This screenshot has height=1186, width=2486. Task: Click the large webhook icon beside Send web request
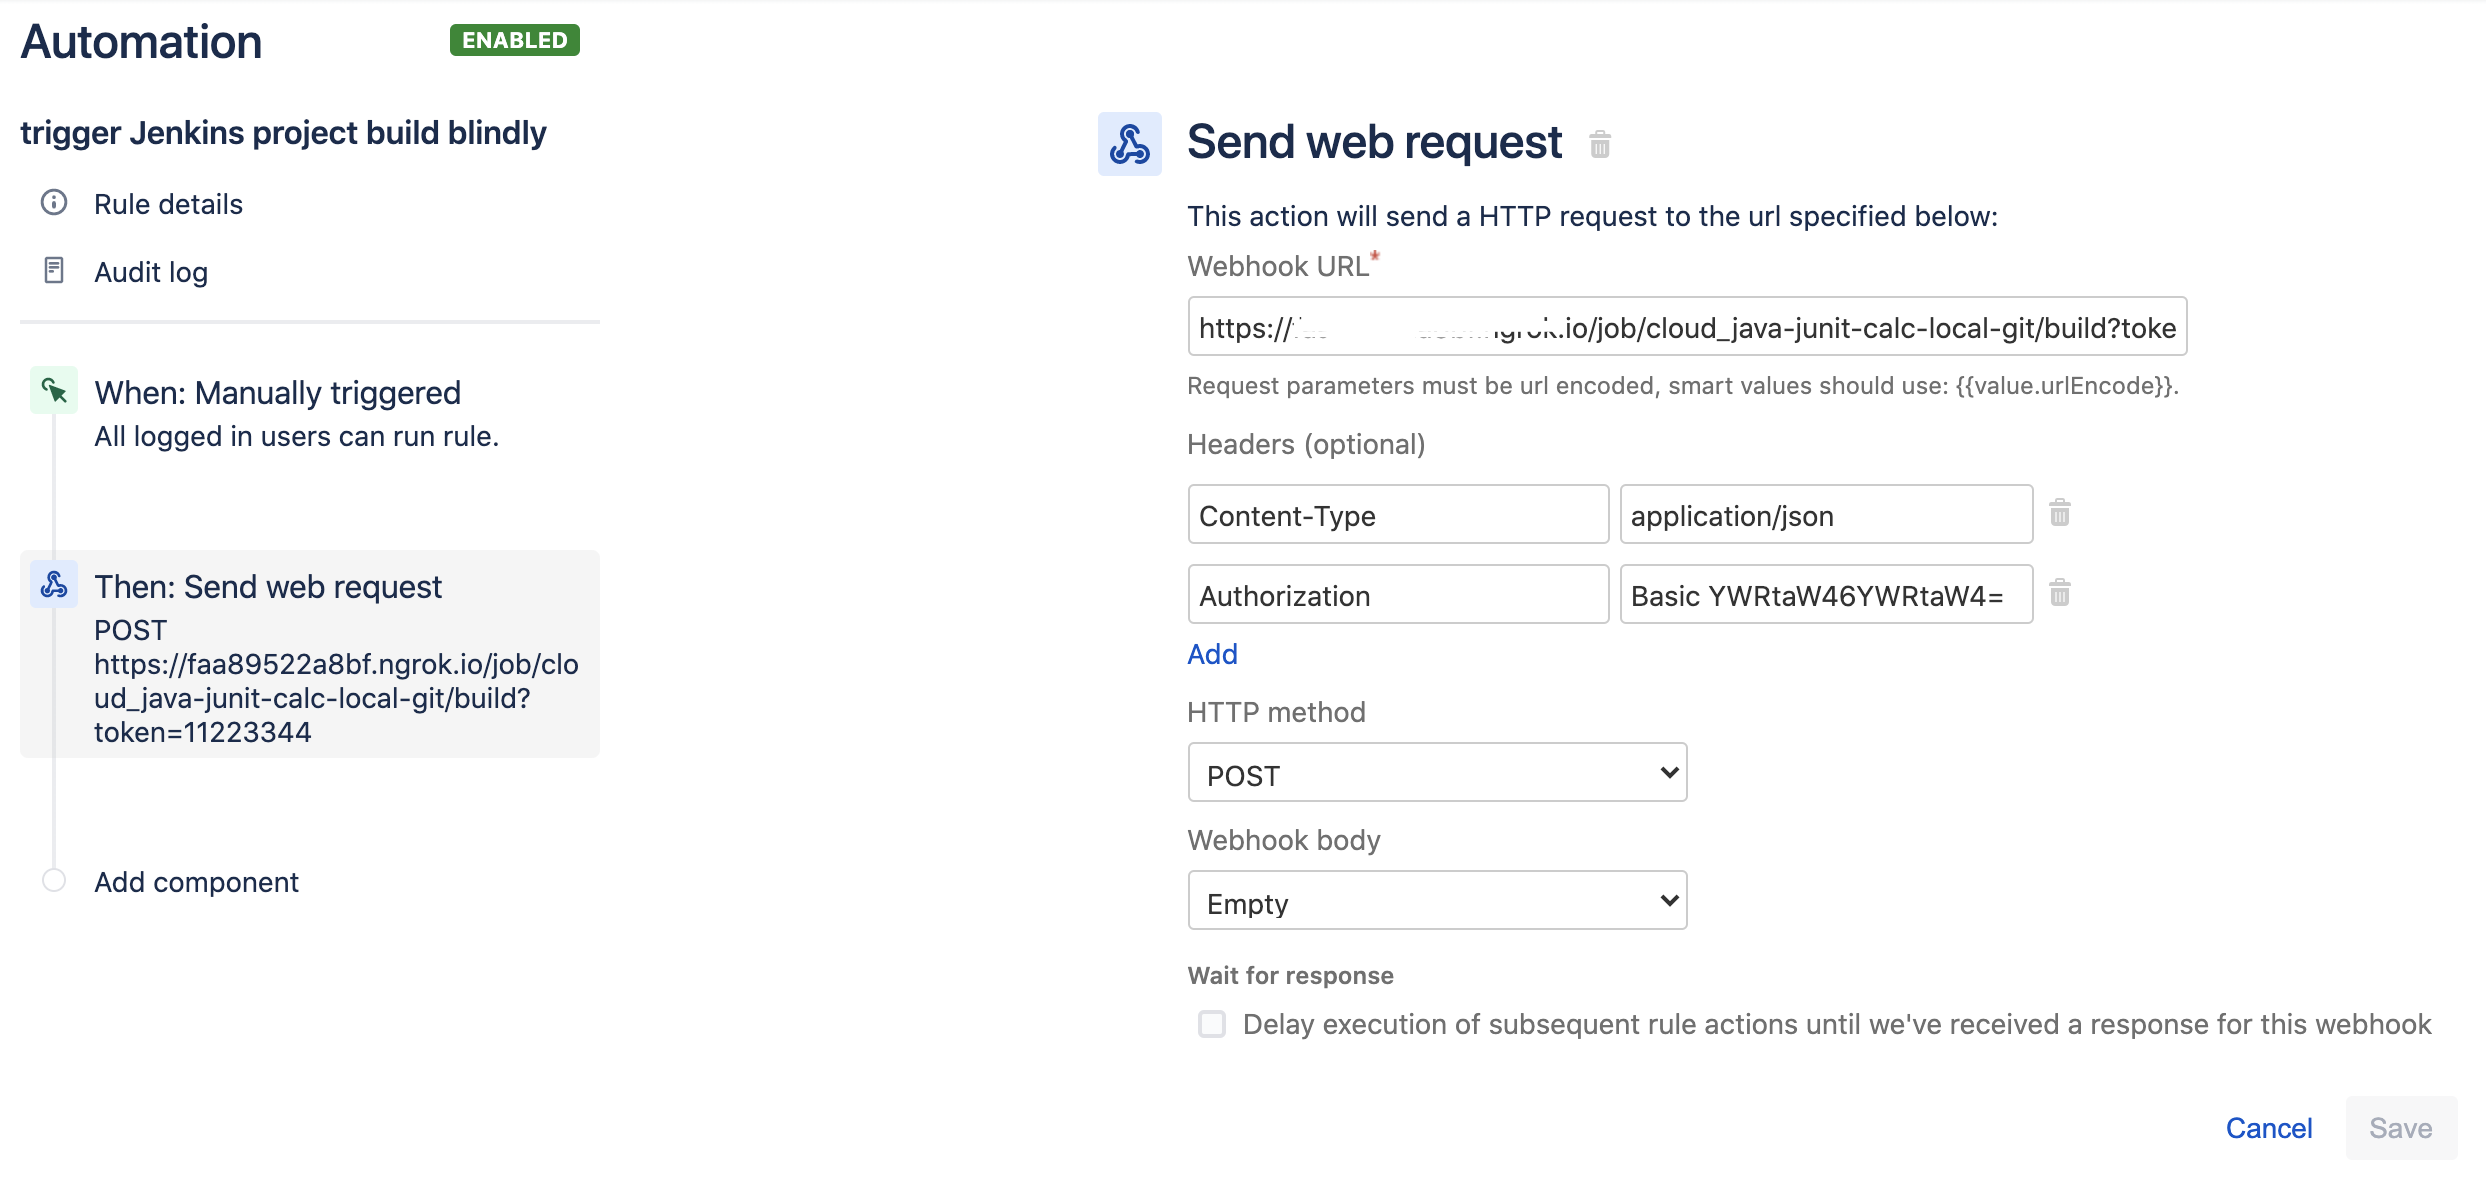(x=1130, y=144)
